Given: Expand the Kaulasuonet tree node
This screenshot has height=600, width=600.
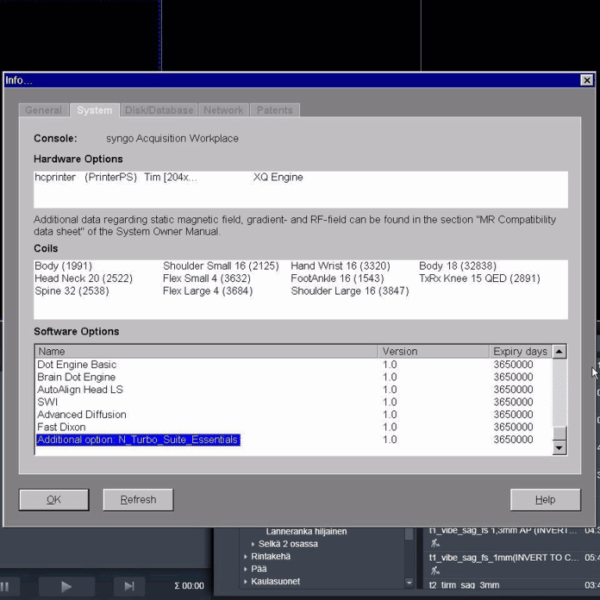Looking at the screenshot, I should point(246,581).
